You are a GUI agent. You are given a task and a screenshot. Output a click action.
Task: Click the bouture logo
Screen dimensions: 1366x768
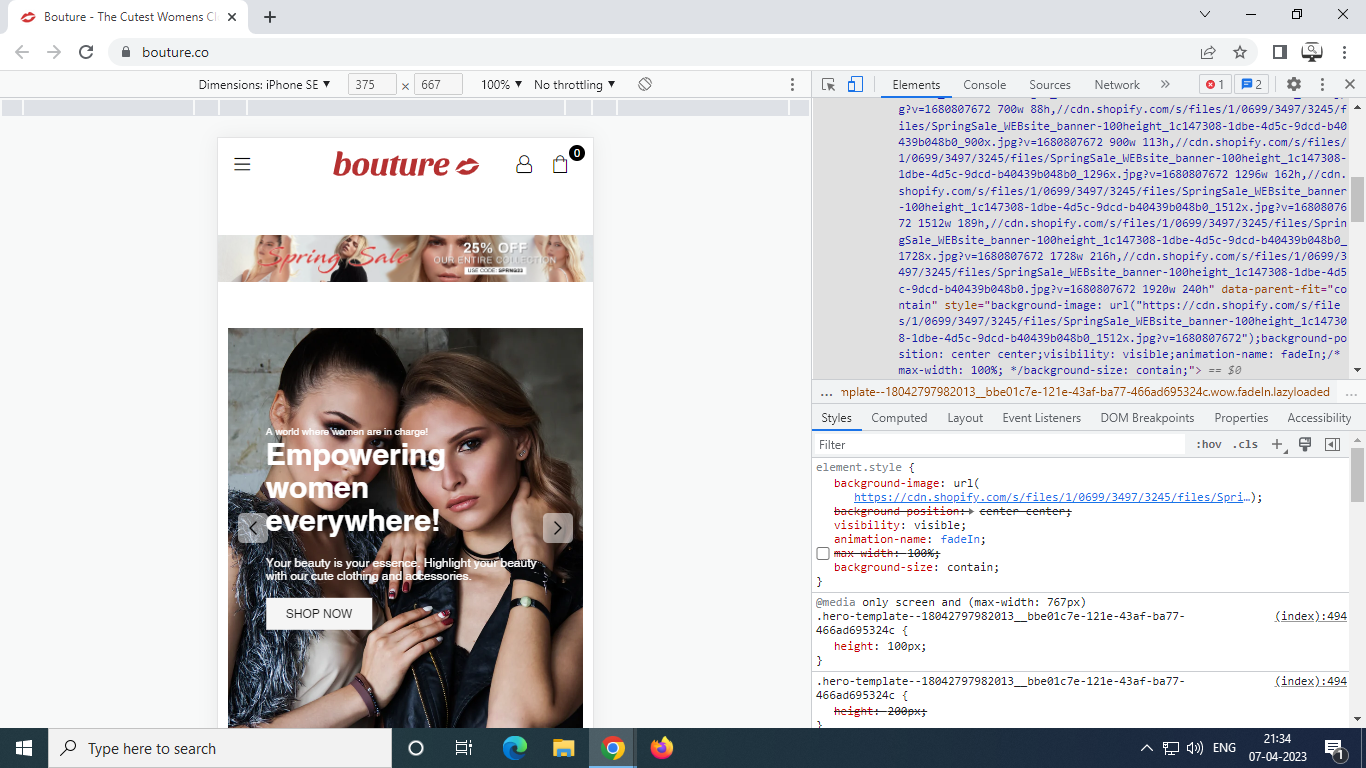click(x=406, y=164)
